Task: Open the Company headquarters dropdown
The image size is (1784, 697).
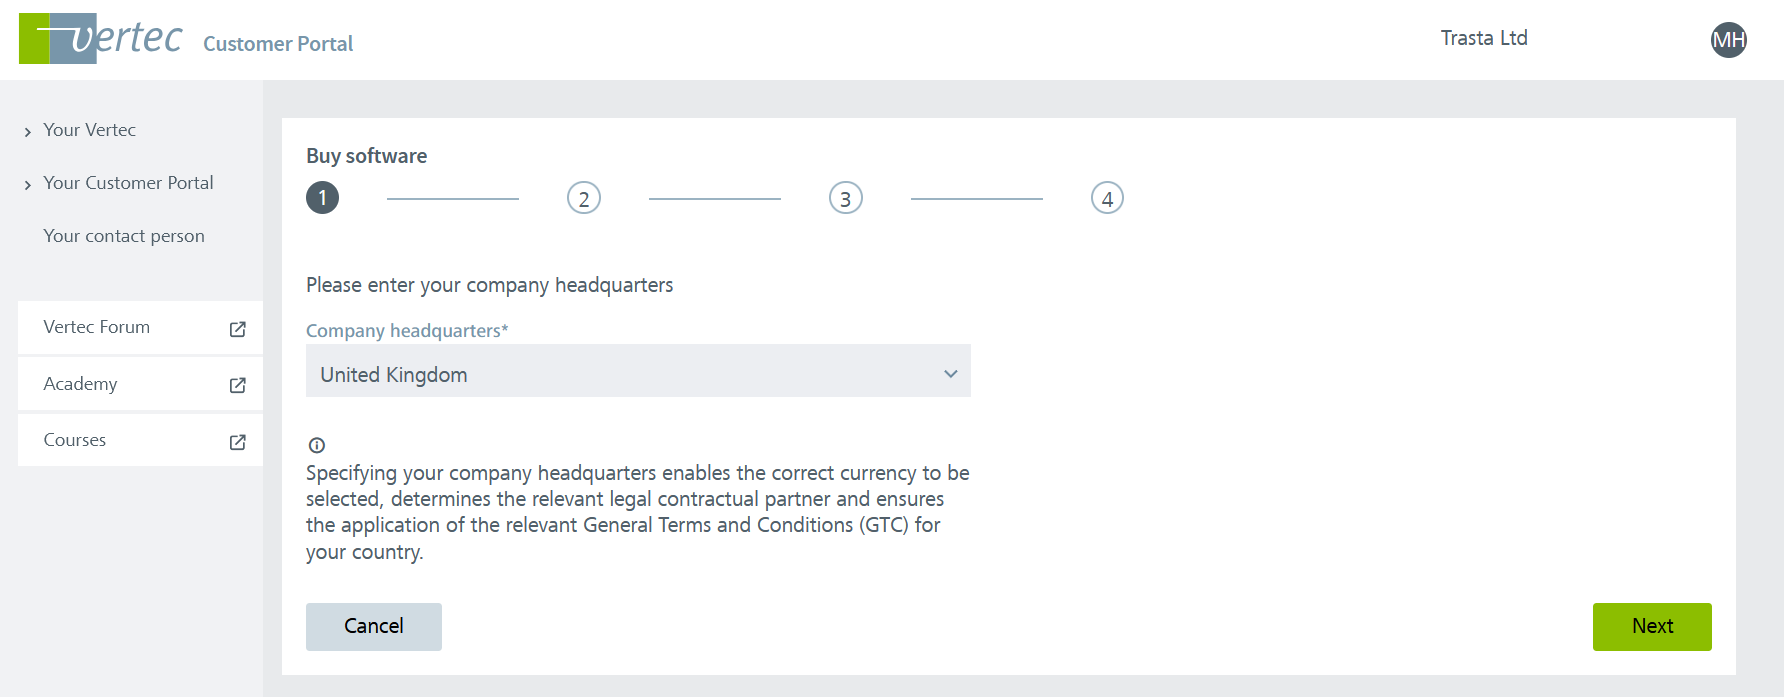Action: [x=638, y=374]
